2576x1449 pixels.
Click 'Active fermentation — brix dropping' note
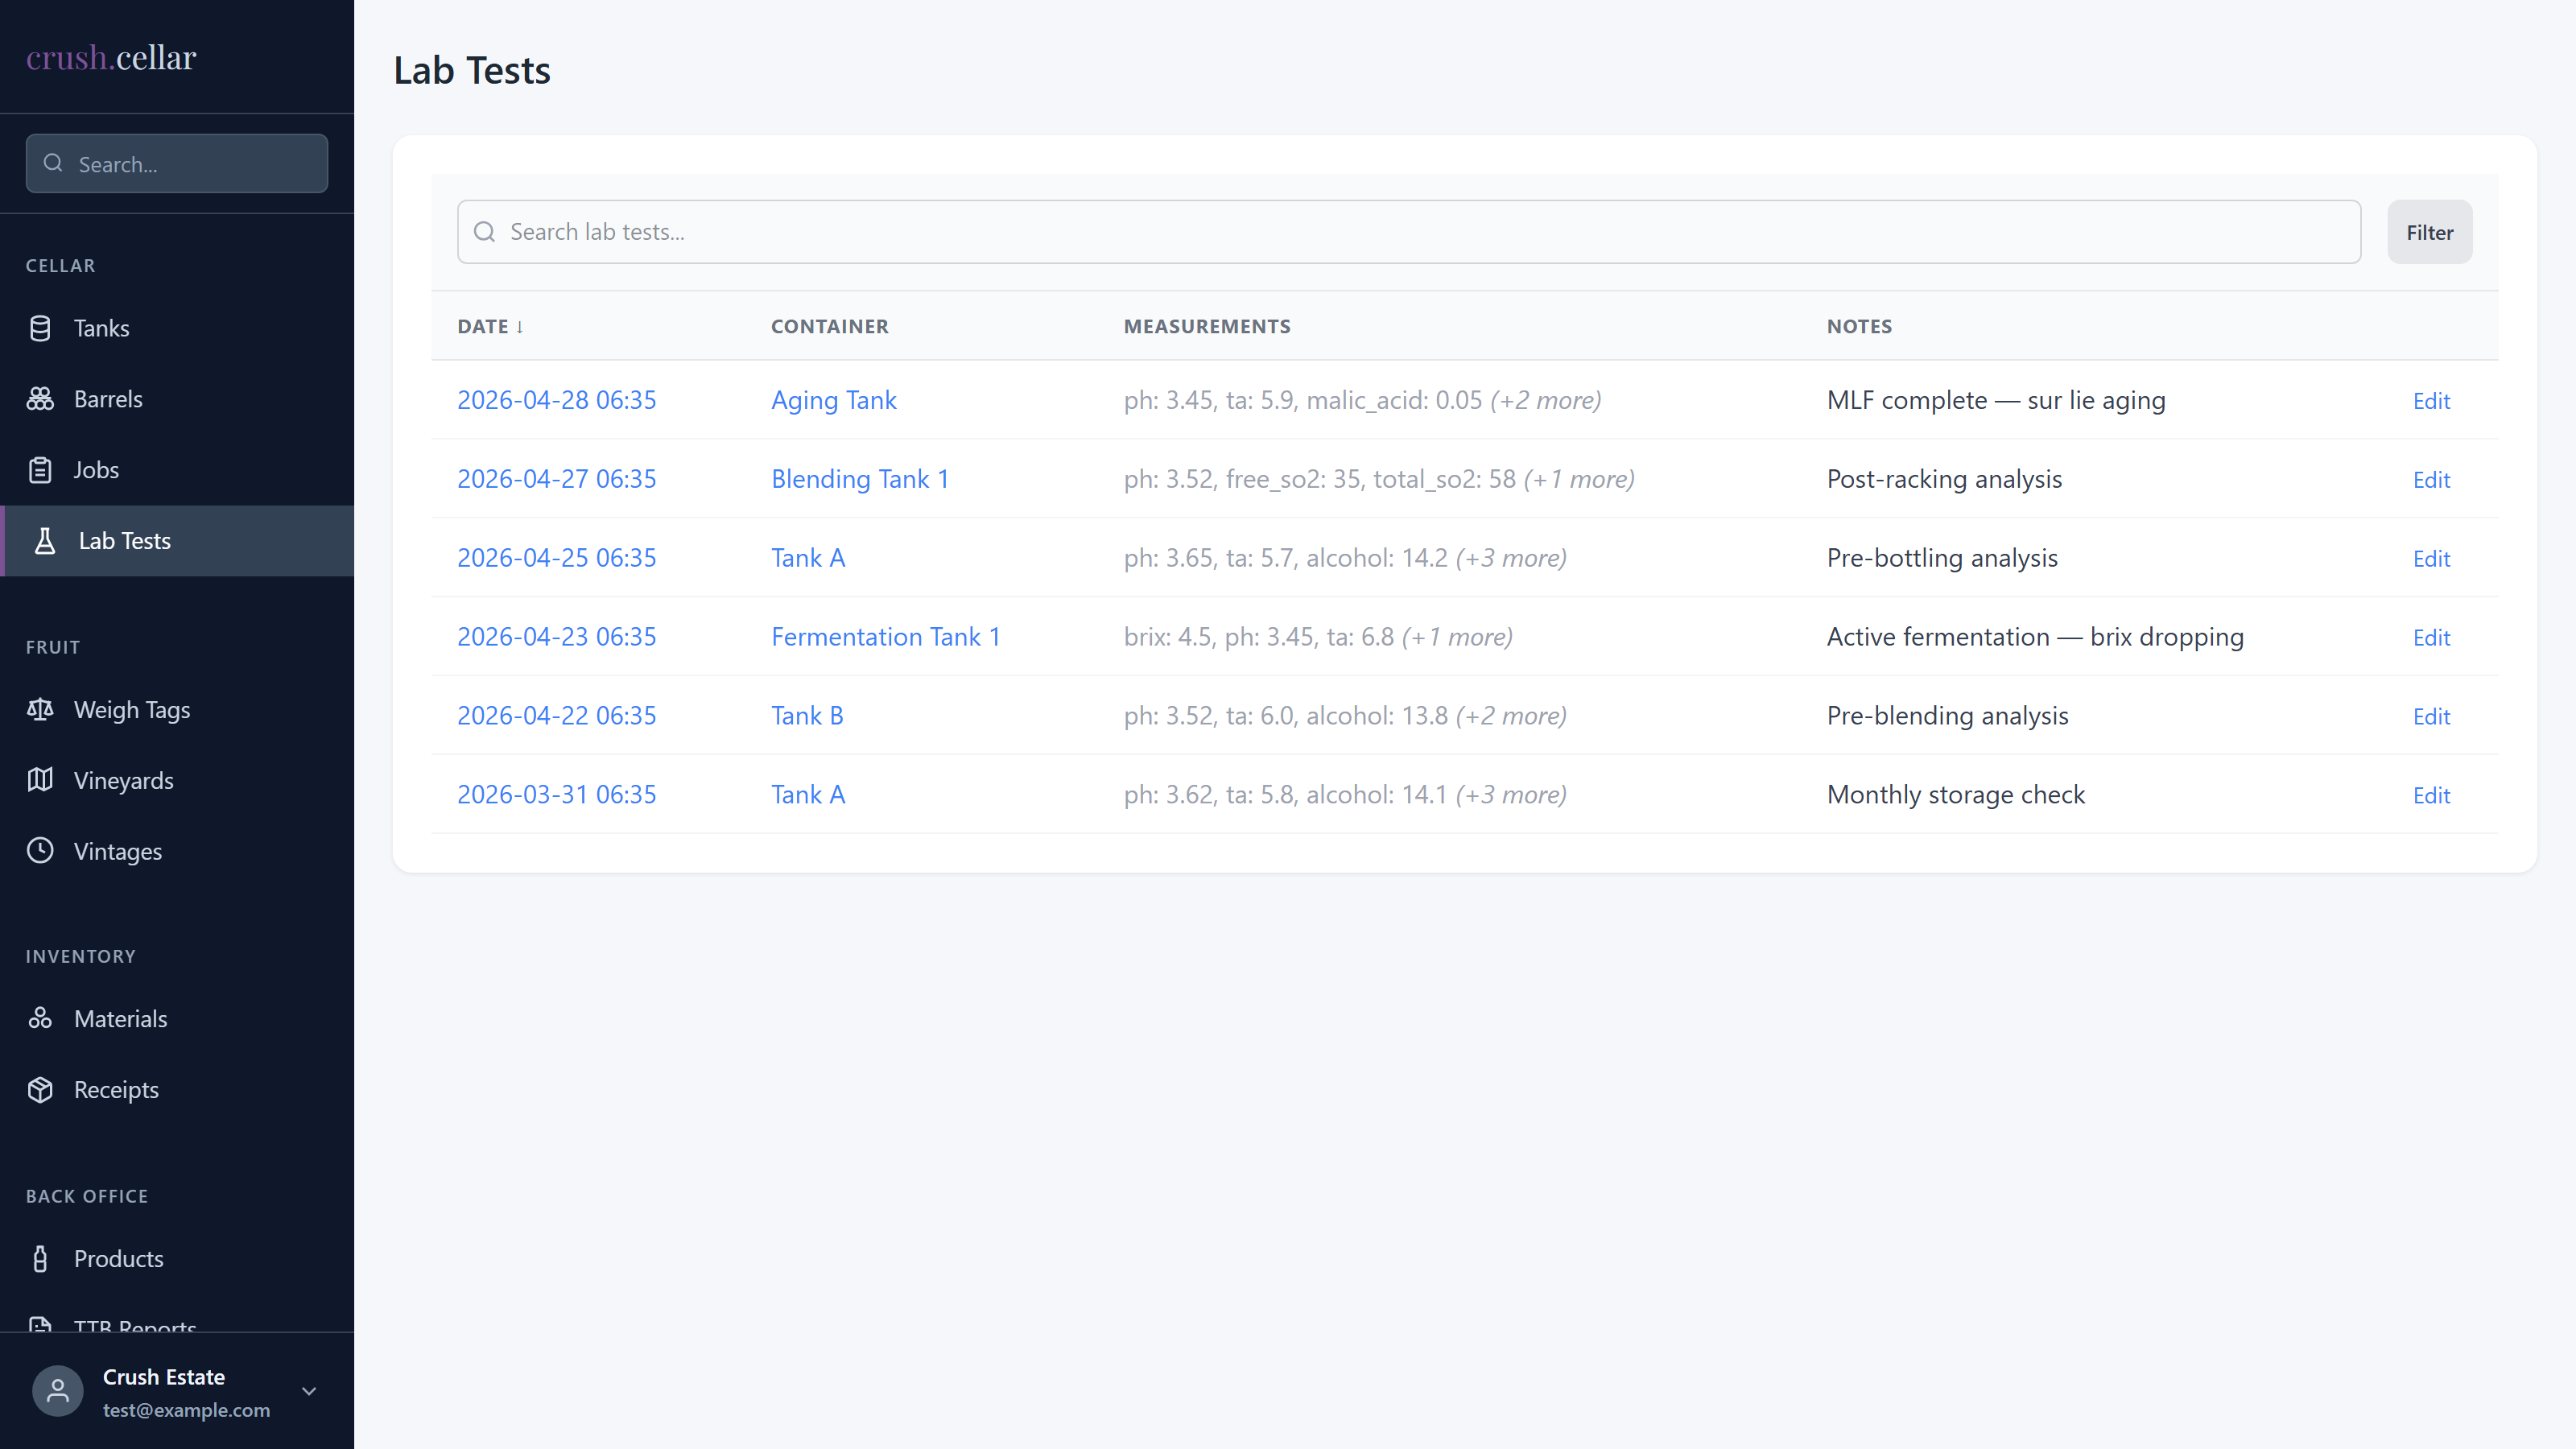(x=2035, y=637)
